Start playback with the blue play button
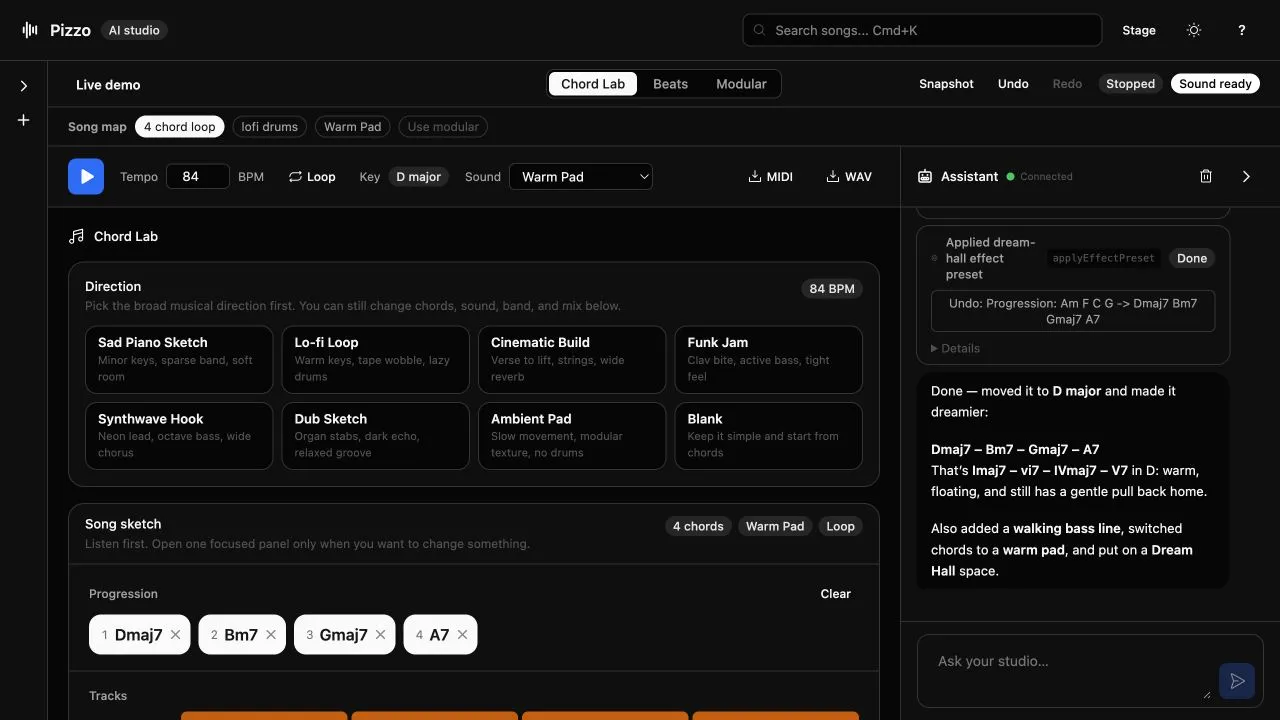Image resolution: width=1280 pixels, height=720 pixels. [86, 176]
